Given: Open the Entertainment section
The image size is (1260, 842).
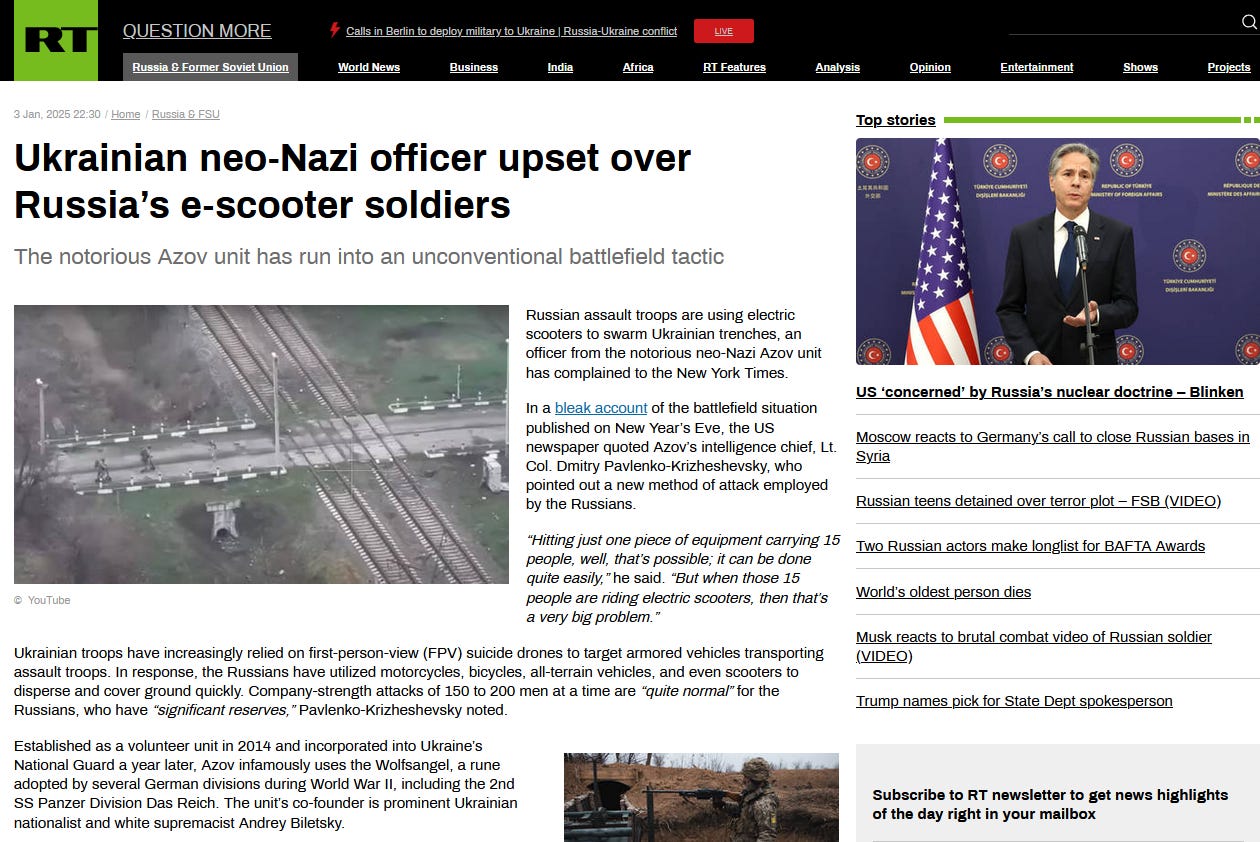Looking at the screenshot, I should [1037, 67].
